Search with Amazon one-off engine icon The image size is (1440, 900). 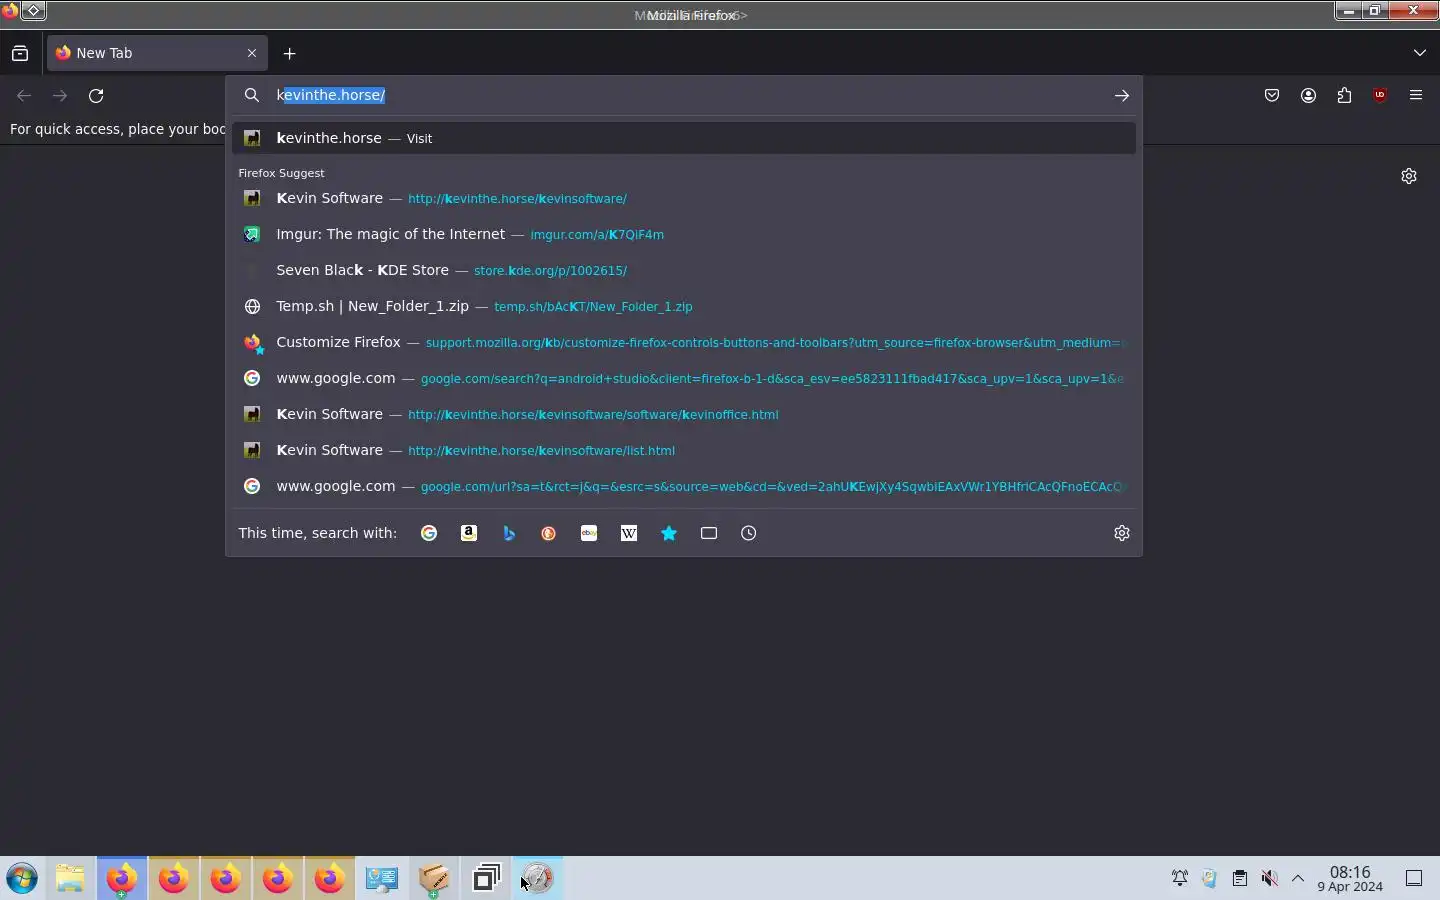[x=469, y=533]
